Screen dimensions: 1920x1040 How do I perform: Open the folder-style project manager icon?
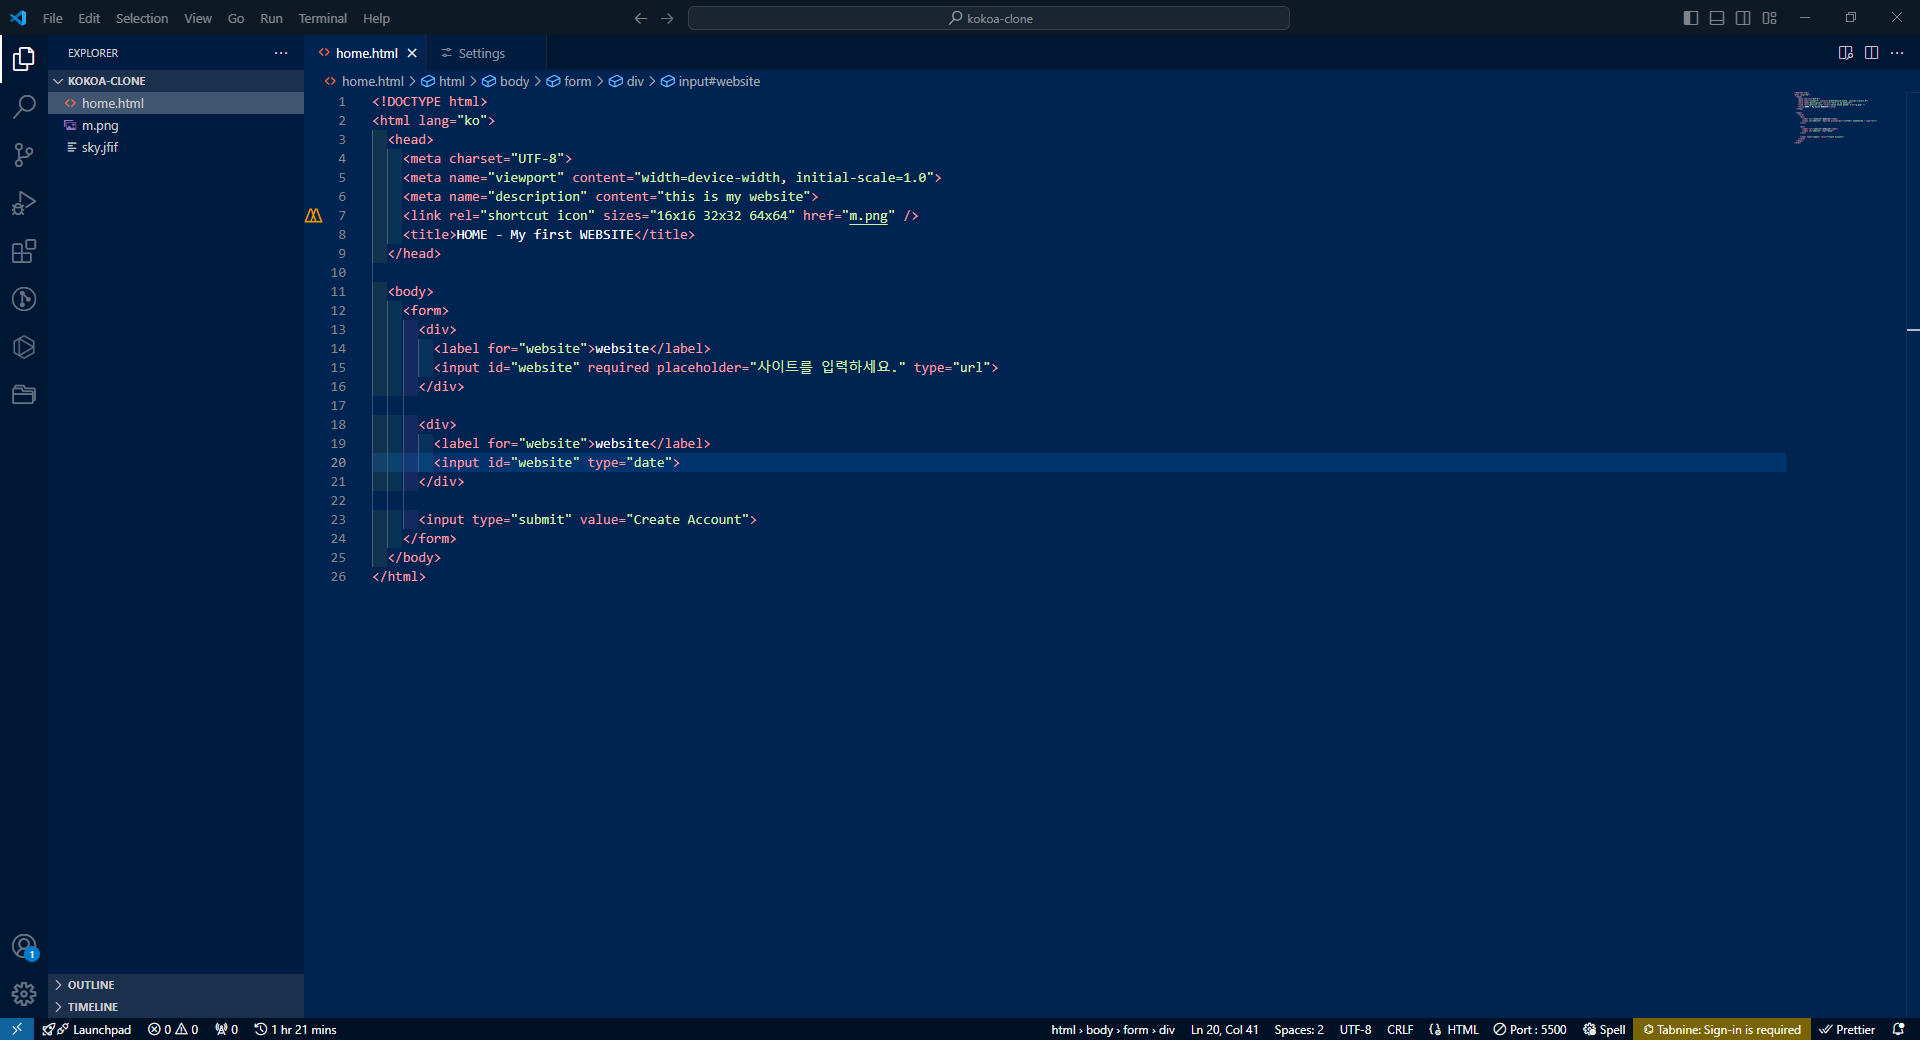coord(24,395)
